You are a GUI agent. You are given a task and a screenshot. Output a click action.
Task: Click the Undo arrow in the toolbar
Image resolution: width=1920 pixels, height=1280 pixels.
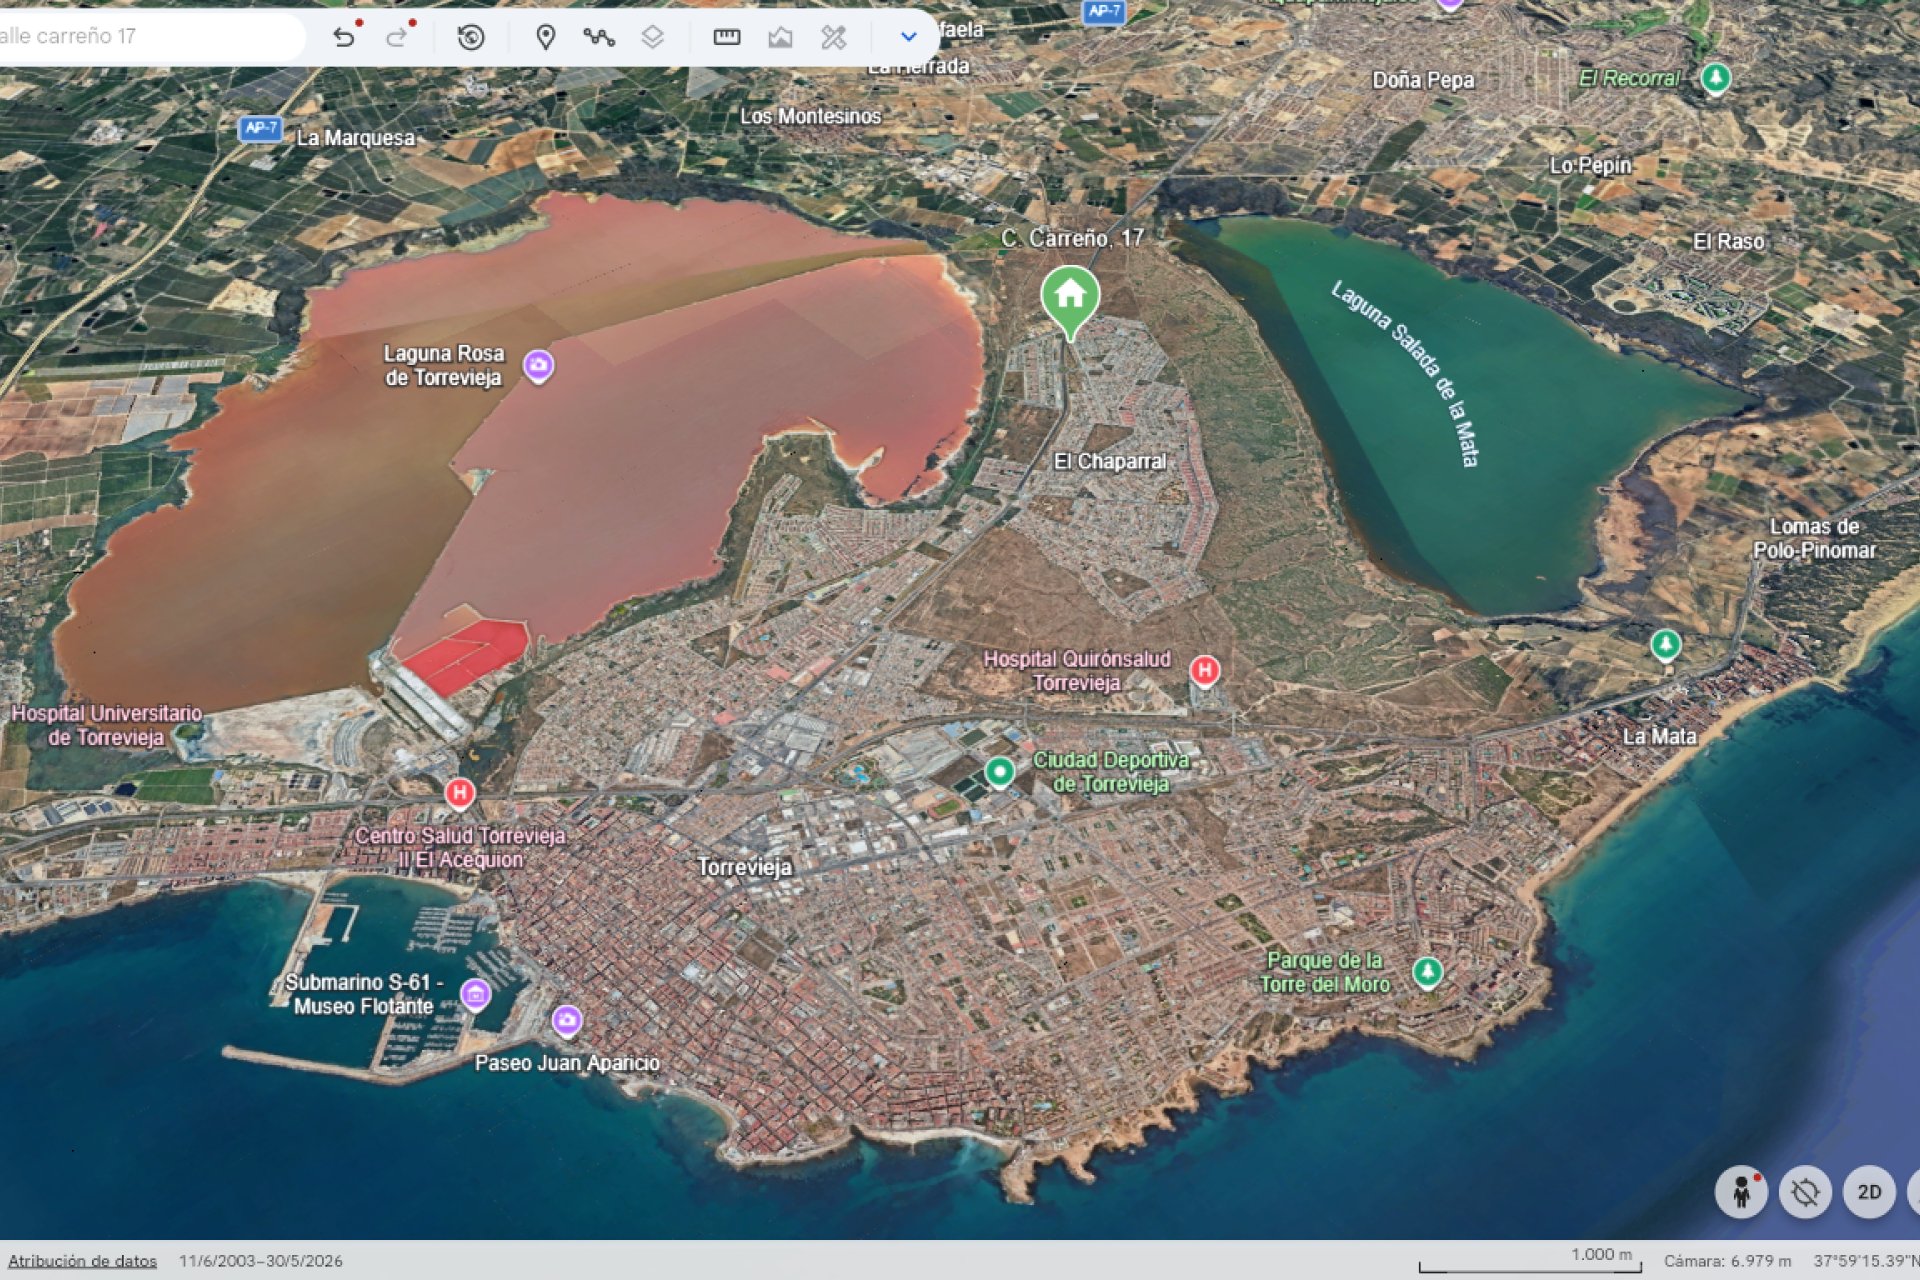344,37
